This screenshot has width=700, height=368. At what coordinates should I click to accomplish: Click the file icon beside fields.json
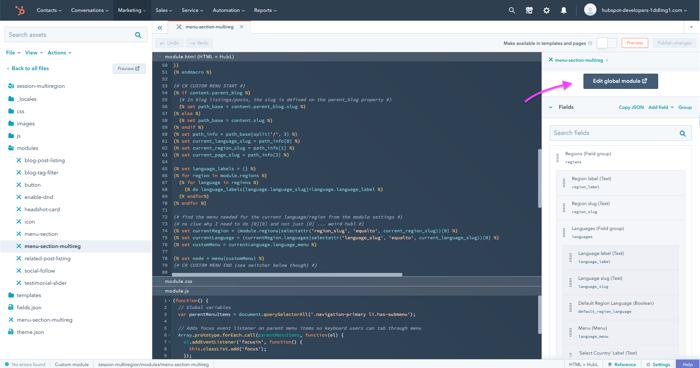click(x=11, y=307)
